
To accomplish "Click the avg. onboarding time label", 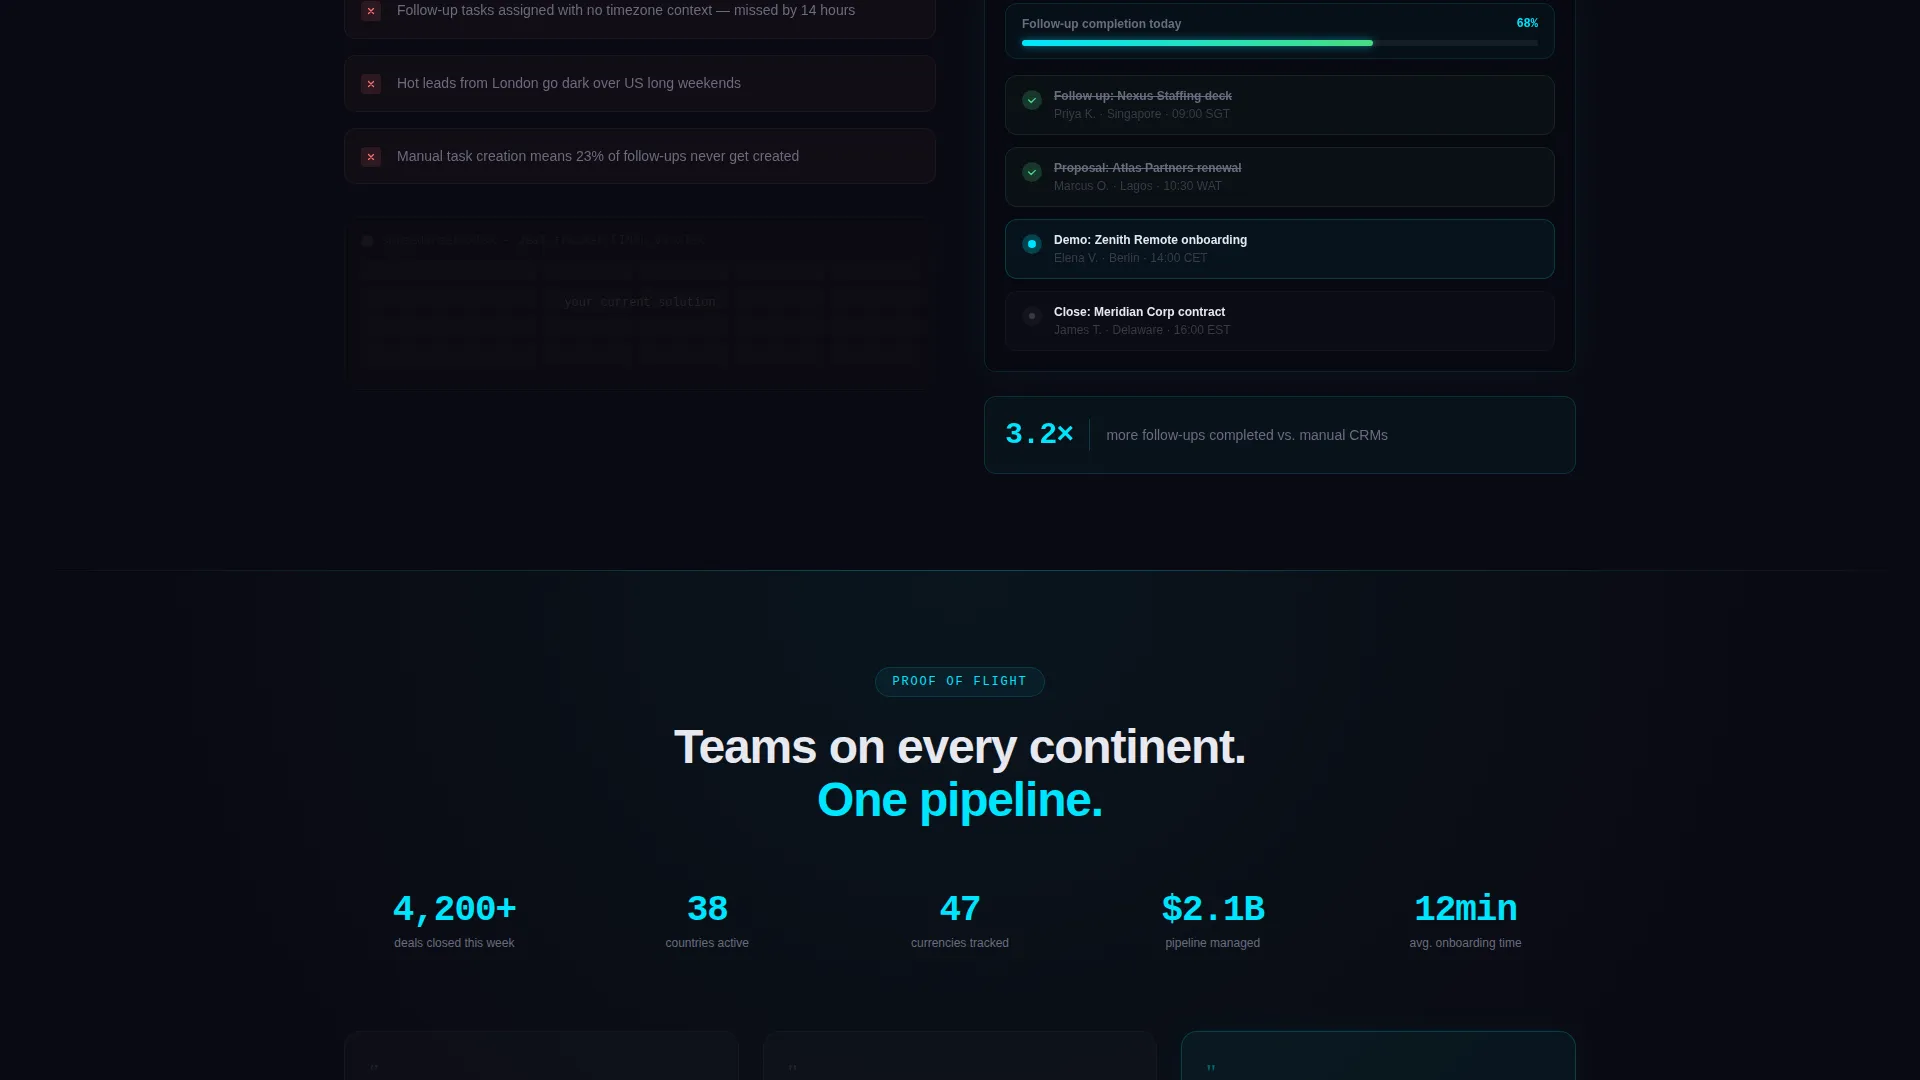I will click(x=1466, y=943).
